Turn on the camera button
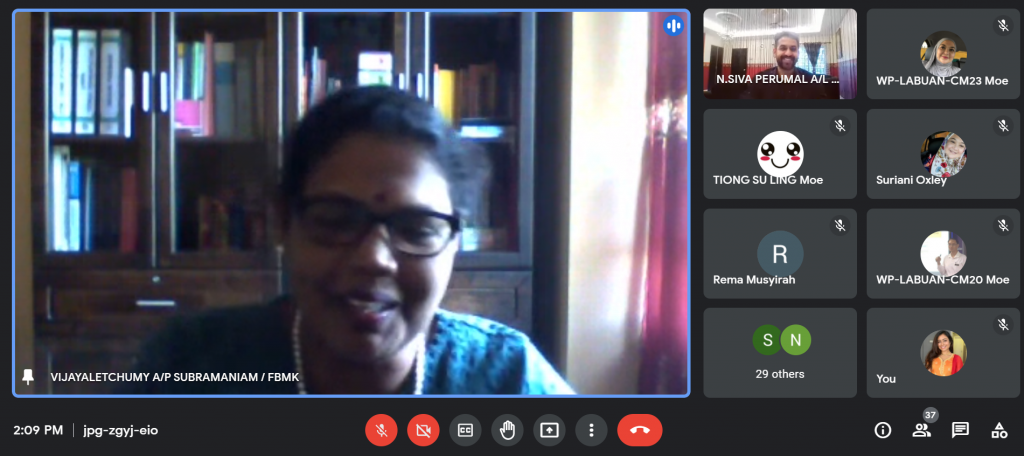The height and width of the screenshot is (456, 1024). [423, 430]
